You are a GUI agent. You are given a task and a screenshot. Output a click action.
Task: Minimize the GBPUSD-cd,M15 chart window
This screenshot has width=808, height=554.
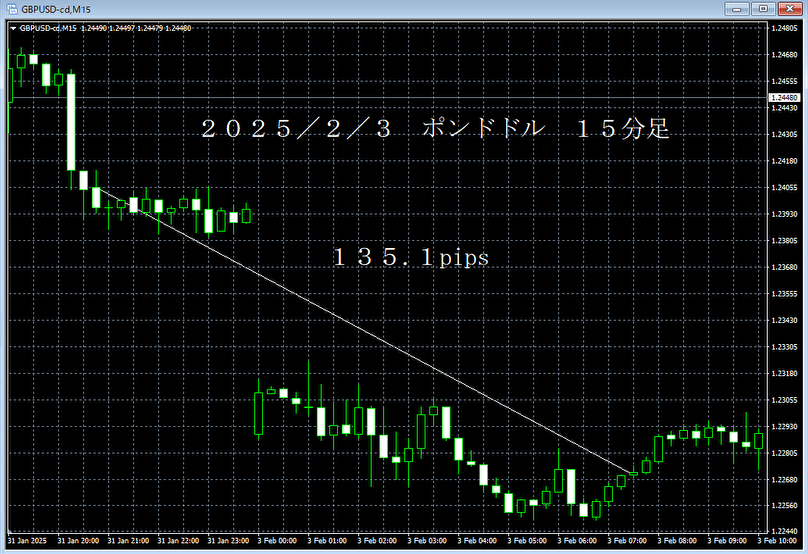pyautogui.click(x=737, y=9)
